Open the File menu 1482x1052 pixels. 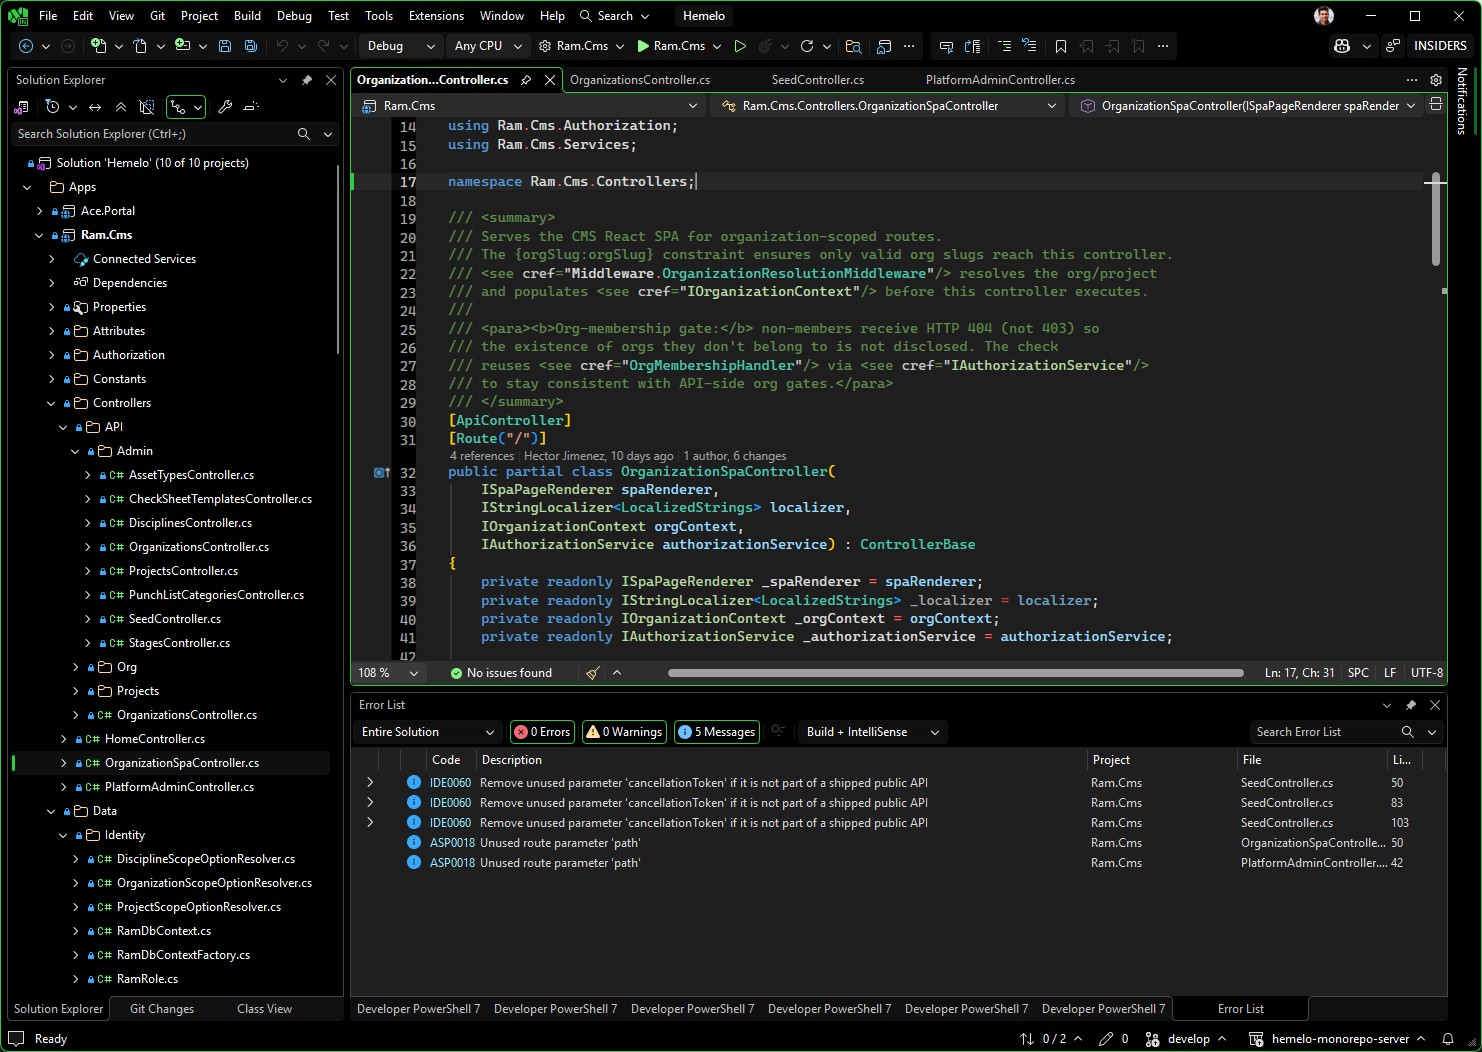pos(48,16)
